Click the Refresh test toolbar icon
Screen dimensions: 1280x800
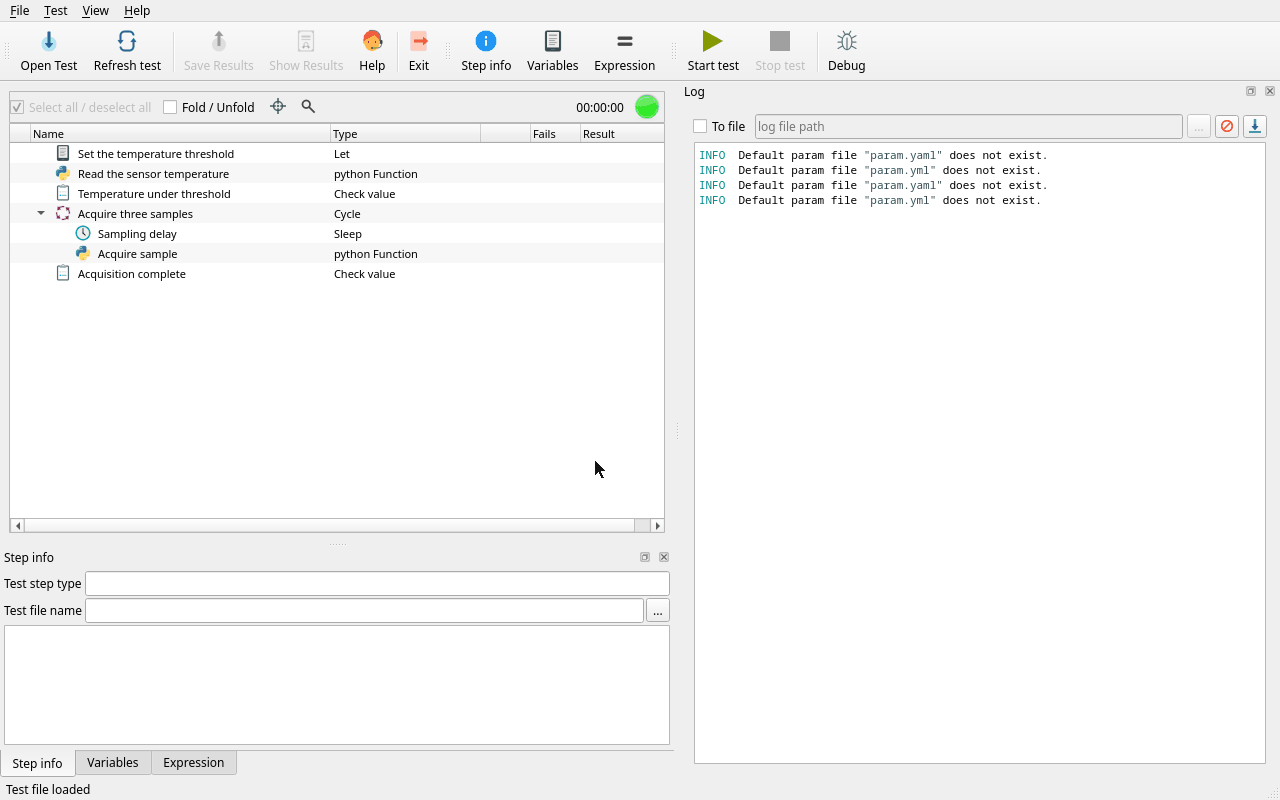[127, 41]
